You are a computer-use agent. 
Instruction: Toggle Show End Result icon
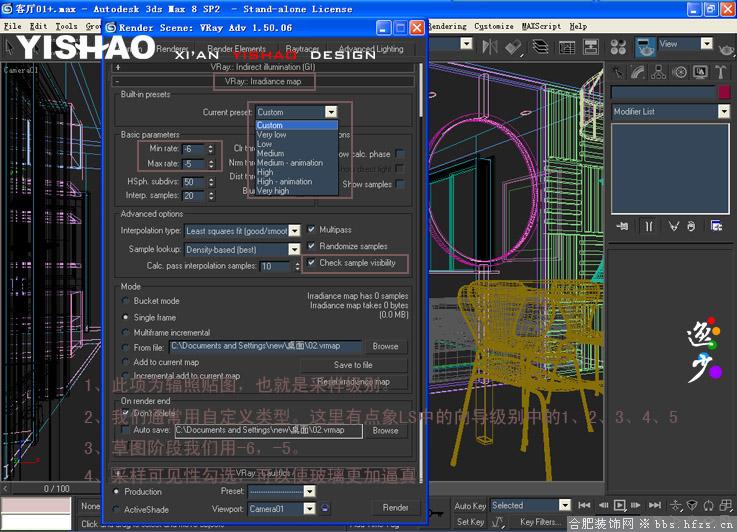click(649, 227)
